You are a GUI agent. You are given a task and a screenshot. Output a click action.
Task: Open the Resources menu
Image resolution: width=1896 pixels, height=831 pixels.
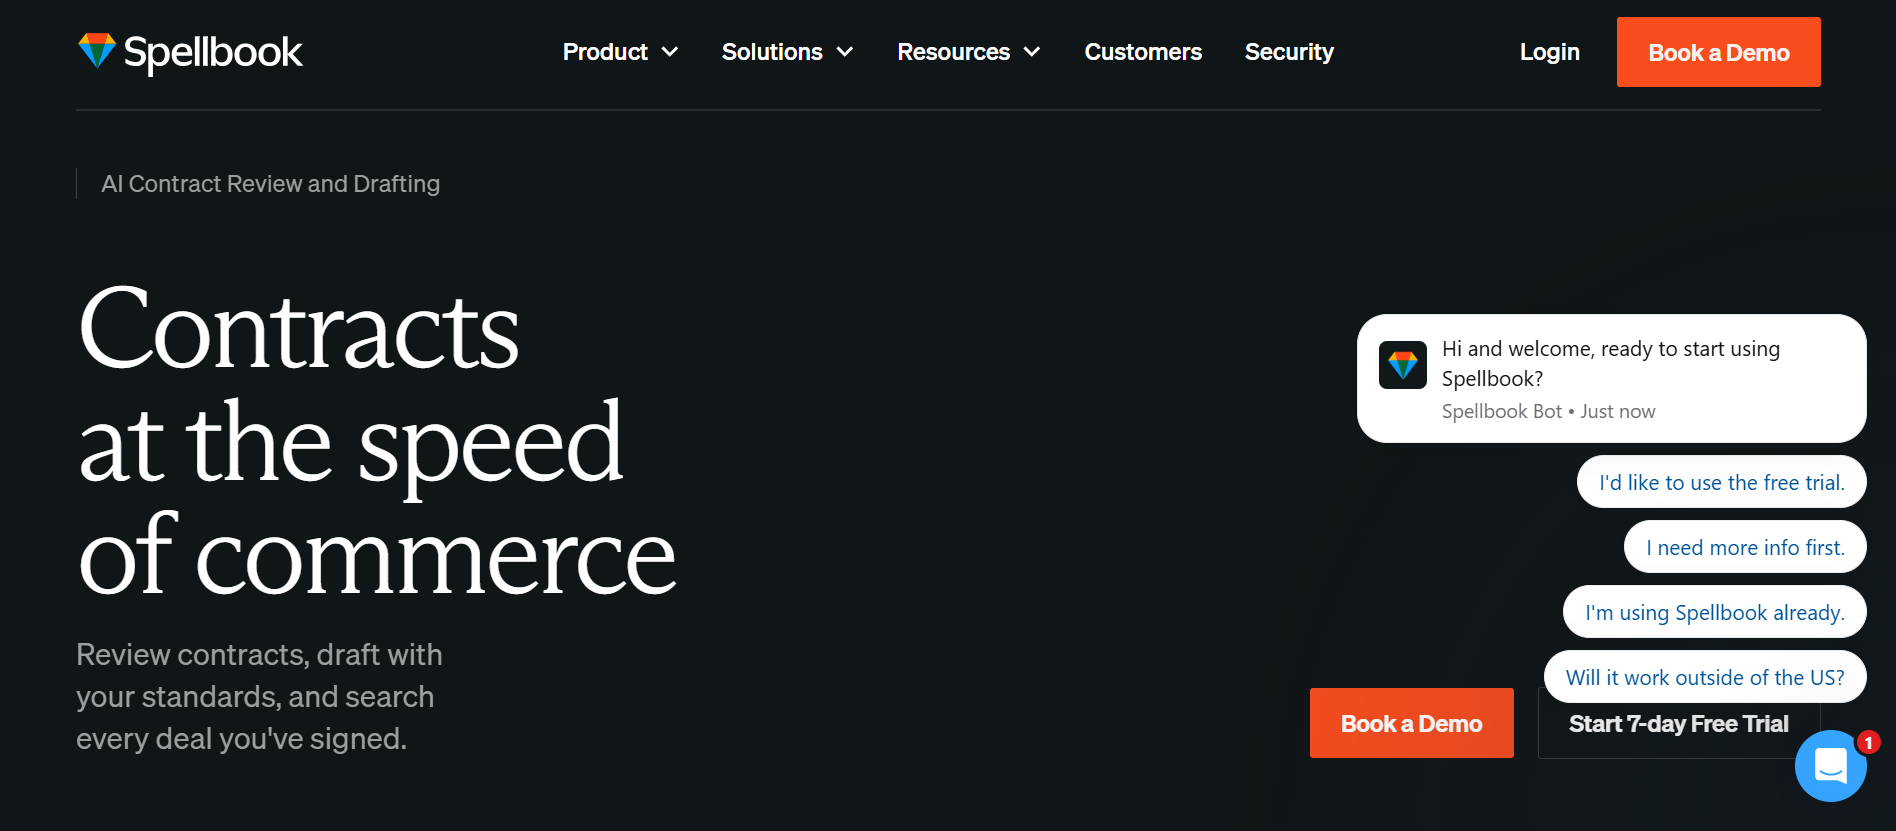(x=969, y=52)
